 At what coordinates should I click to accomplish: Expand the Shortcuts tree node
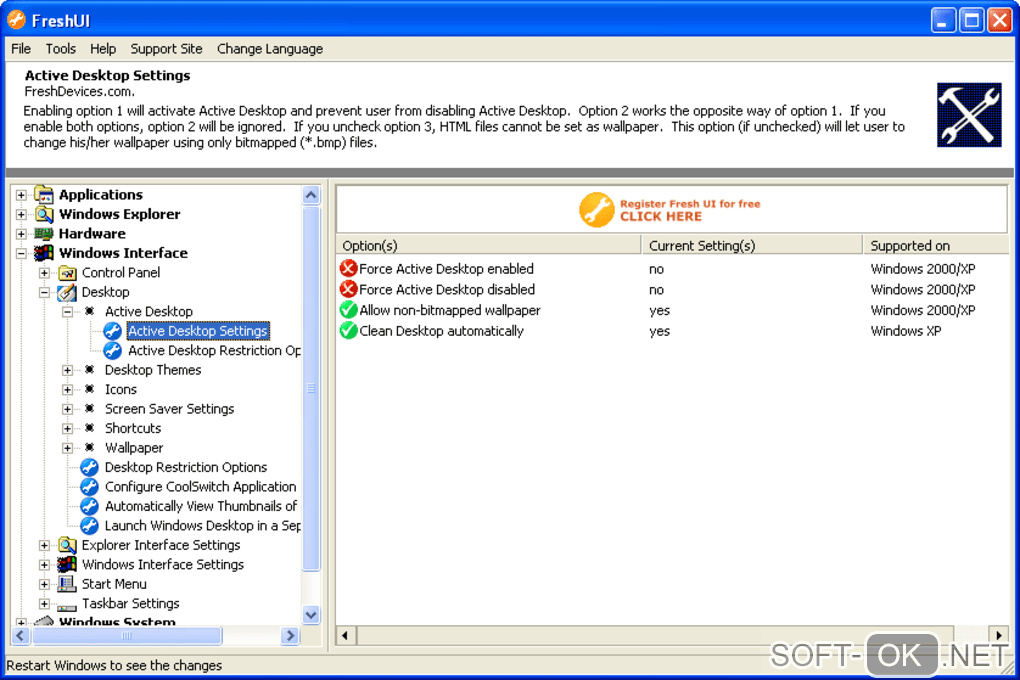[x=67, y=429]
